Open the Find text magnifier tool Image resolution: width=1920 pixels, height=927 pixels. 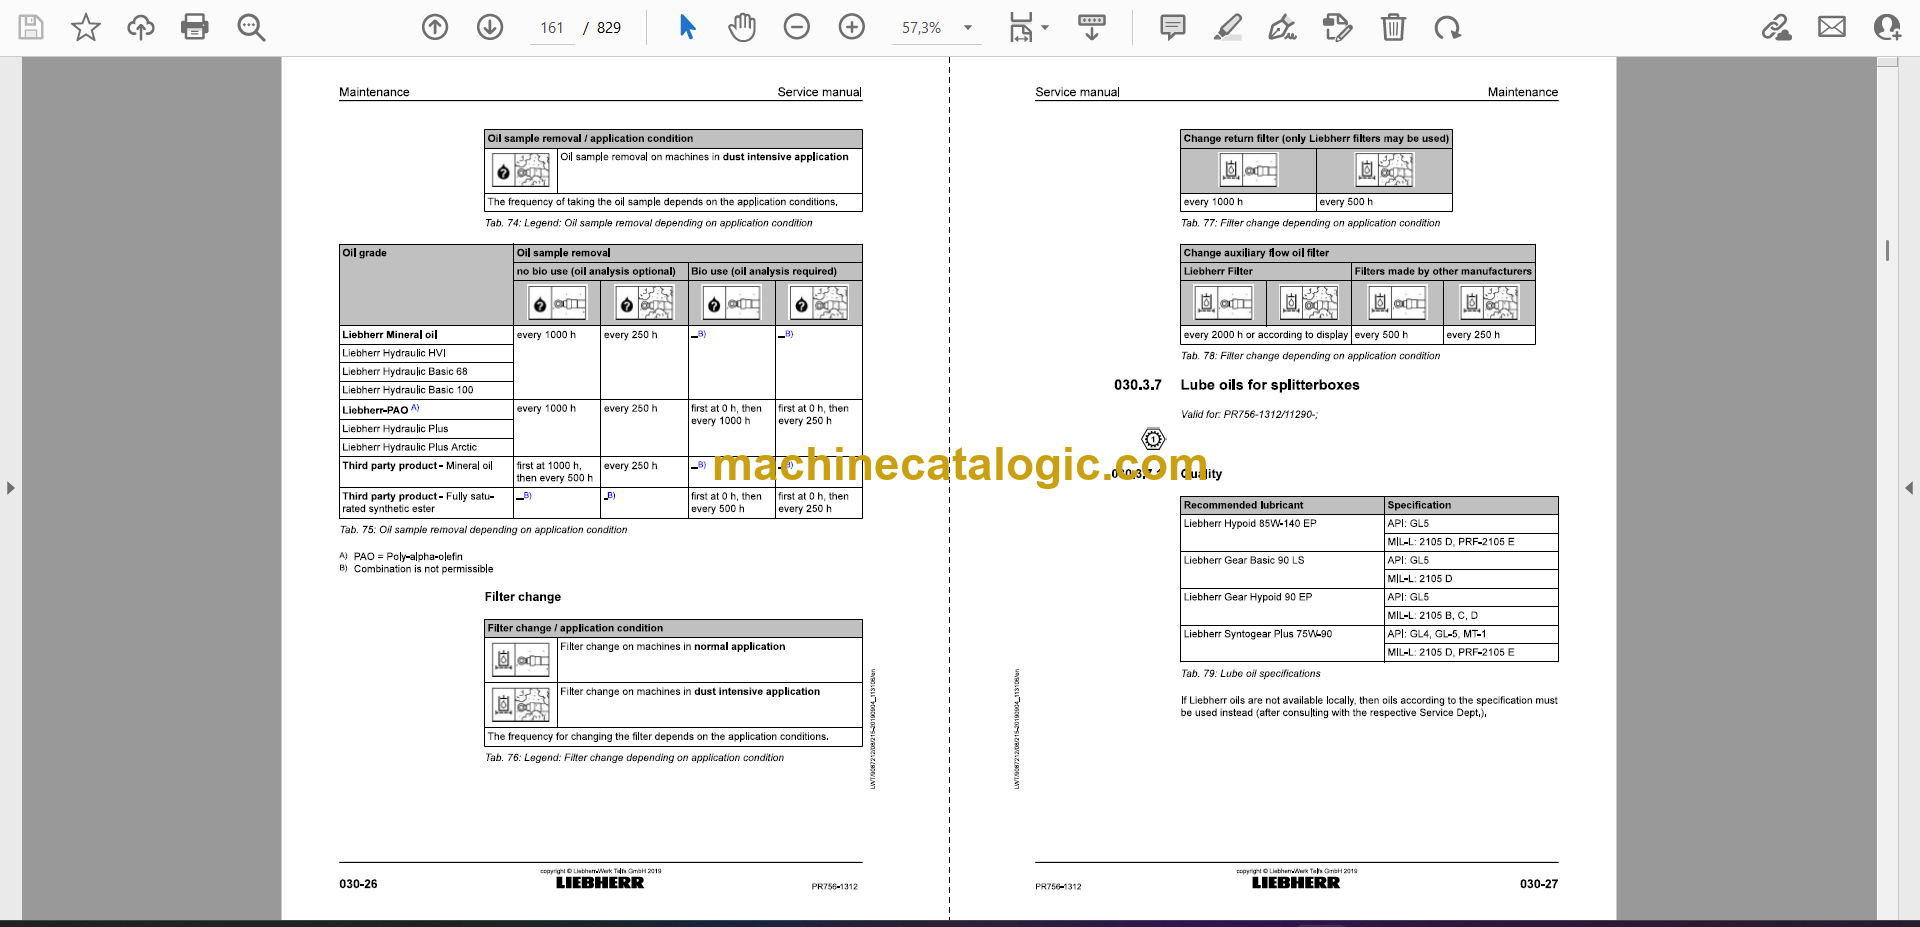[x=251, y=27]
